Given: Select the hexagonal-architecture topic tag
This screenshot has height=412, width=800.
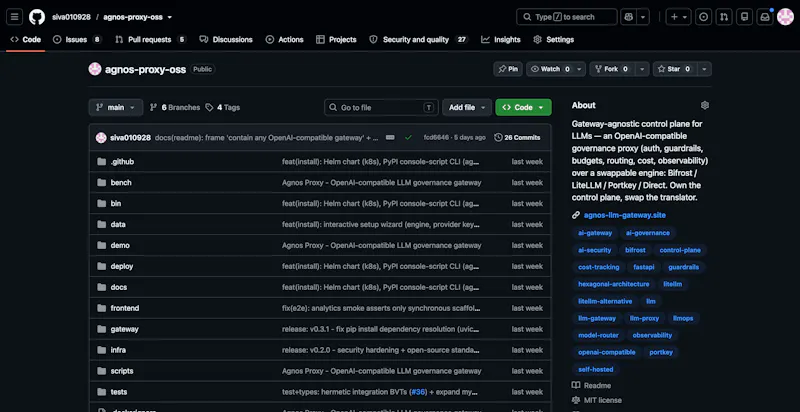Looking at the screenshot, I should [x=613, y=284].
